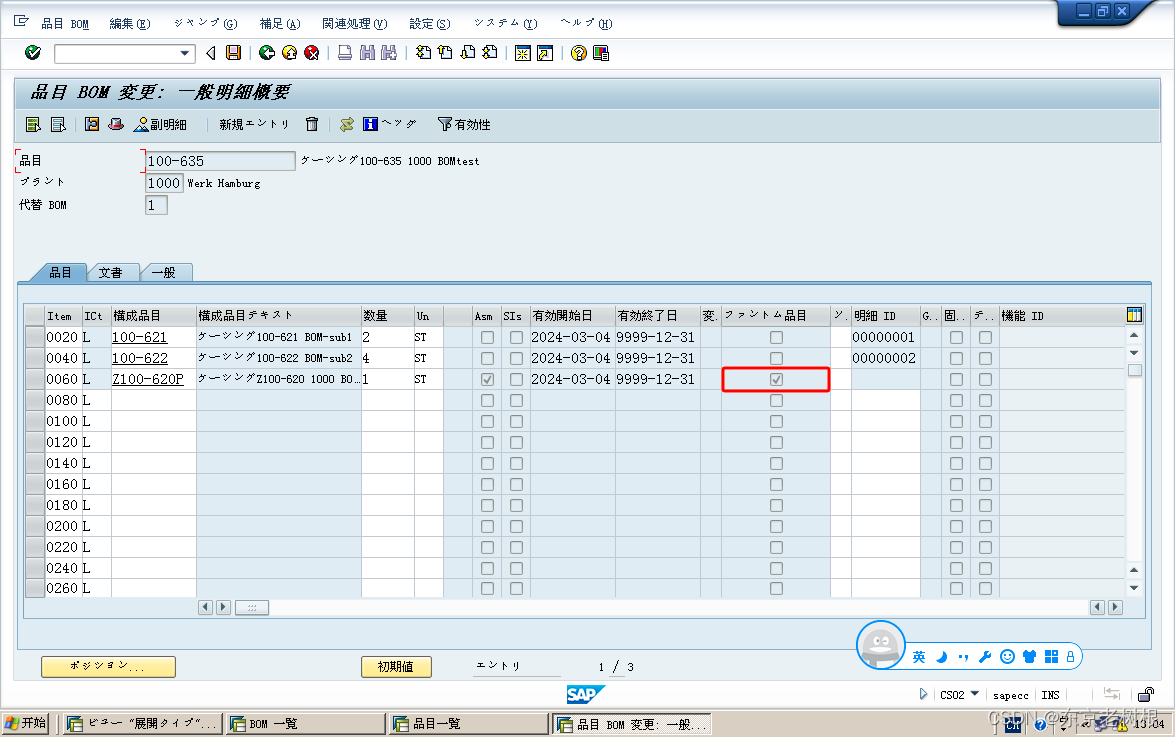This screenshot has width=1175, height=737.
Task: Enable the Asm checkbox for item 0020
Action: click(x=487, y=337)
